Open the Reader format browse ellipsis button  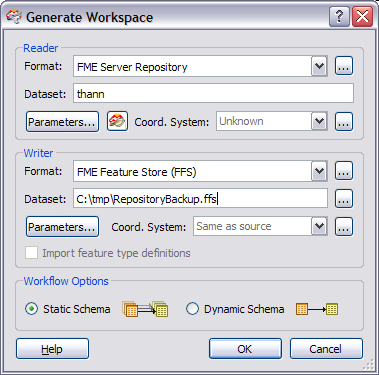pos(344,66)
